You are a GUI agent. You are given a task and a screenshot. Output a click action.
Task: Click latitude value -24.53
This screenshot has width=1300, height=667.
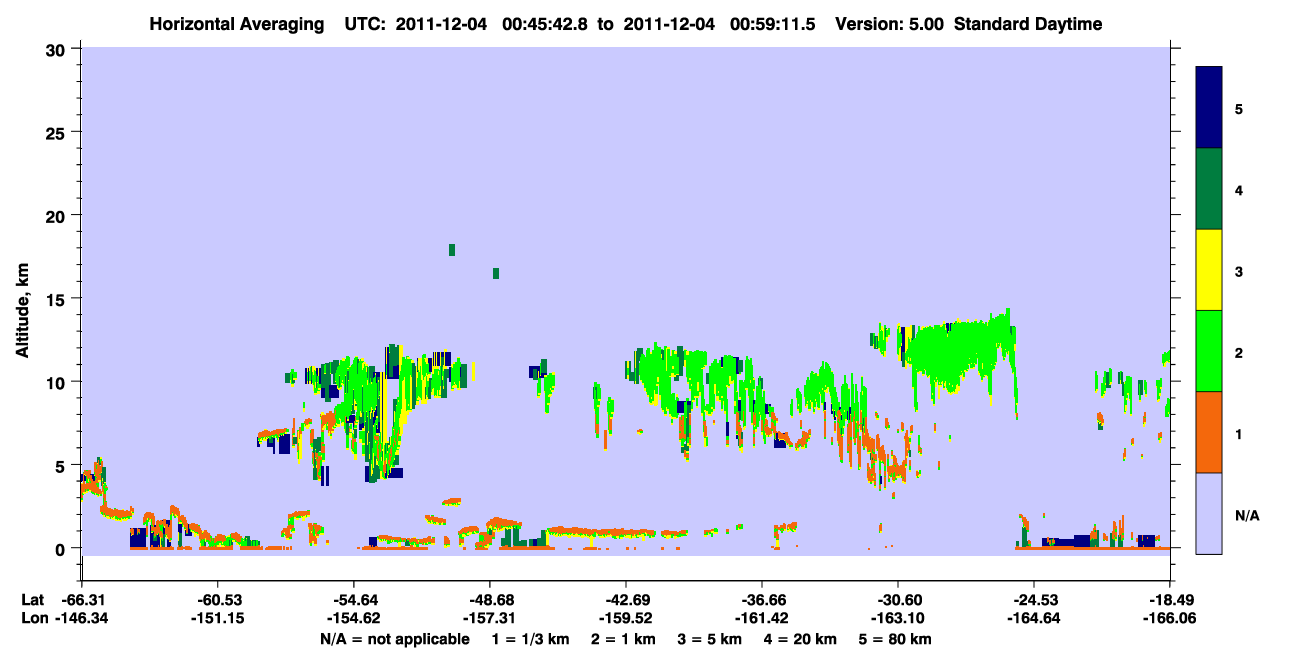point(1034,600)
